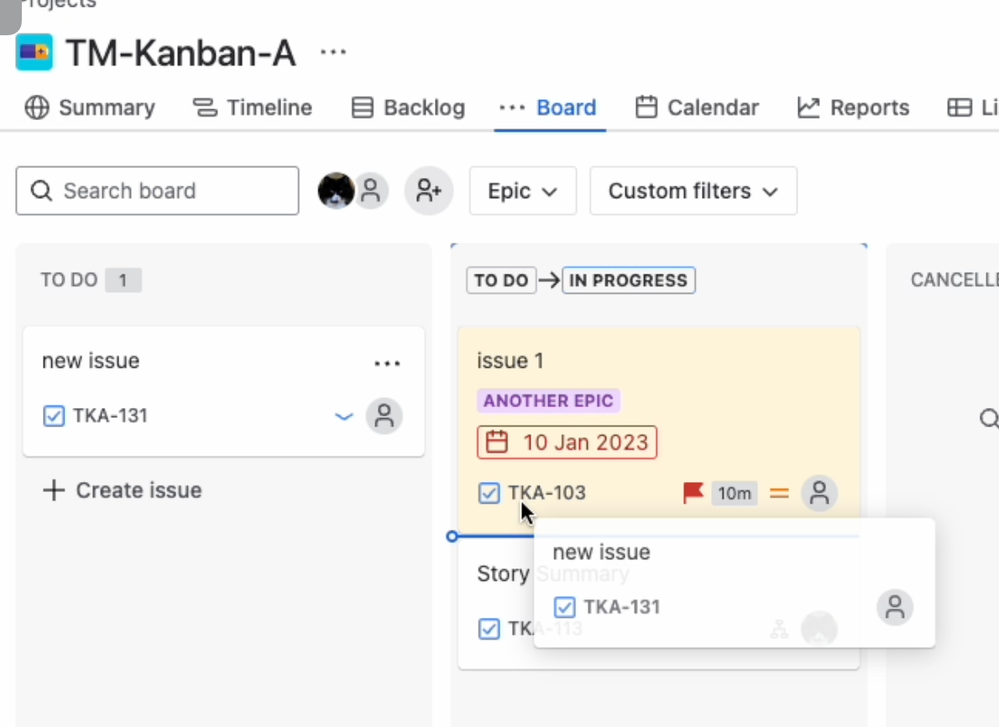The width and height of the screenshot is (999, 727).
Task: Open the TKA-103 issue key link
Action: 547,493
